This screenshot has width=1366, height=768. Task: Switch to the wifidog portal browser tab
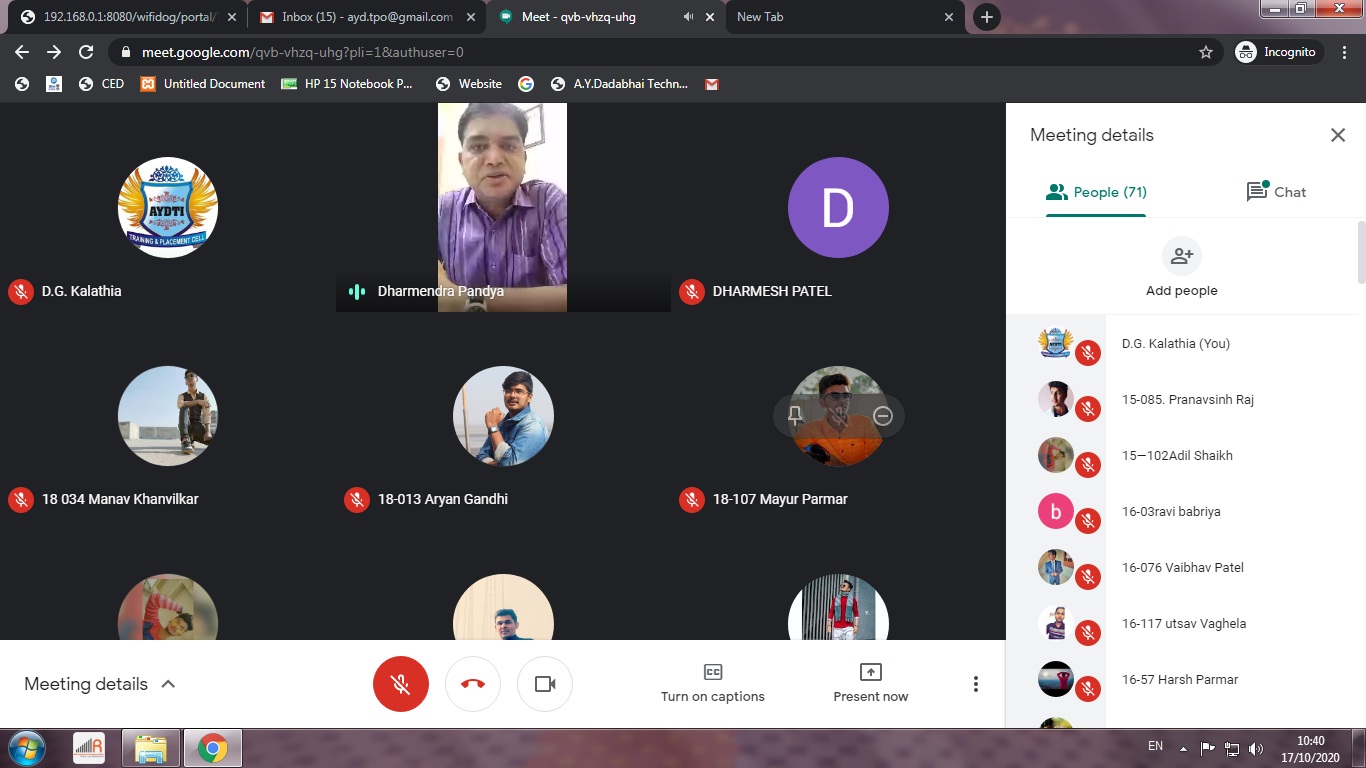click(x=125, y=17)
